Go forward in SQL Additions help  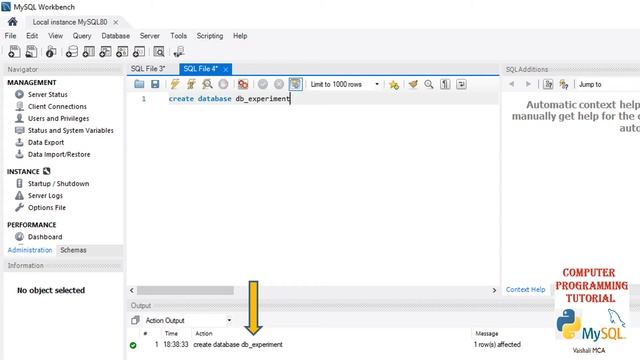528,84
